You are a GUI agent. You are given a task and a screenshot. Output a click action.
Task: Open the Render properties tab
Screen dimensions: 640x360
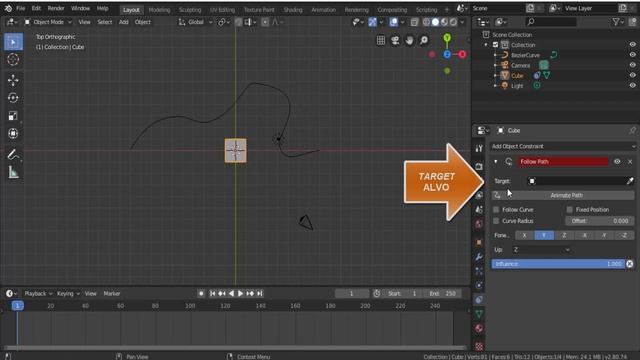[479, 167]
